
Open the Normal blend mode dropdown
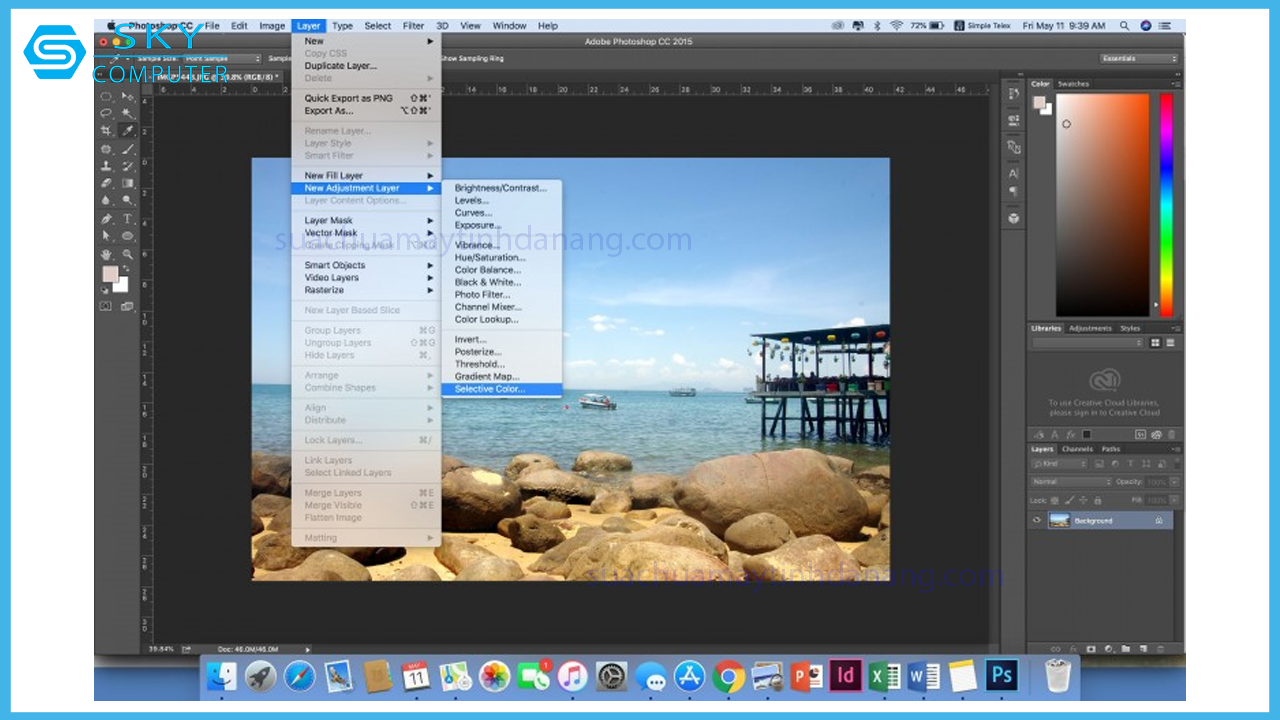1071,482
